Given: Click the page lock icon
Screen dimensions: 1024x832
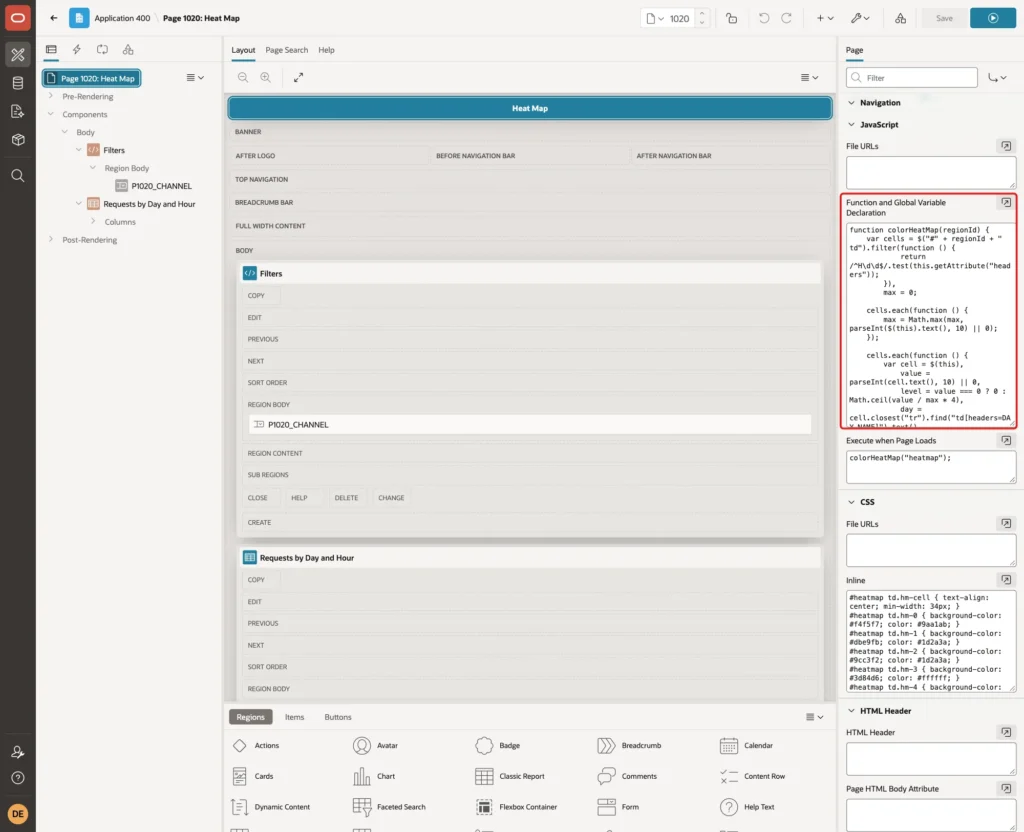Looking at the screenshot, I should 731,18.
